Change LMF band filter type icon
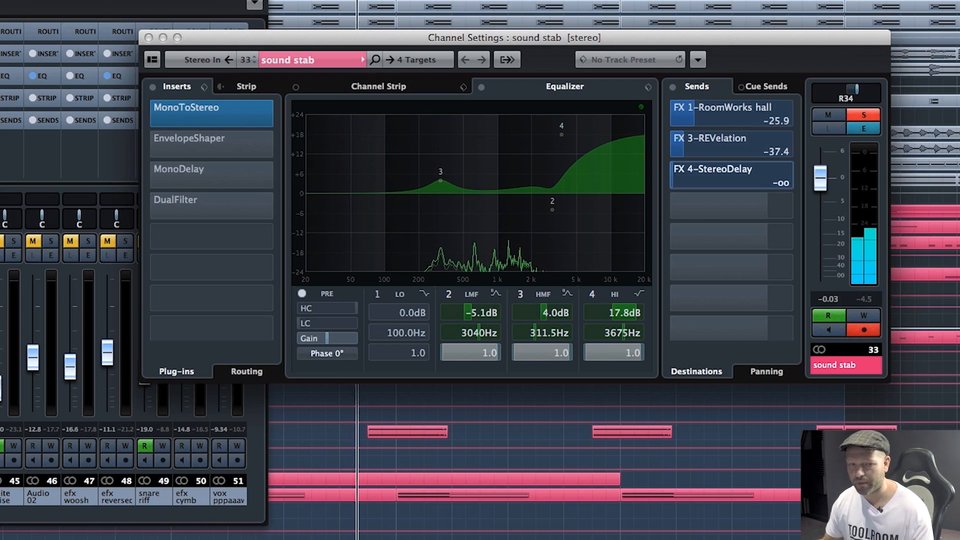The image size is (960, 540). point(495,294)
